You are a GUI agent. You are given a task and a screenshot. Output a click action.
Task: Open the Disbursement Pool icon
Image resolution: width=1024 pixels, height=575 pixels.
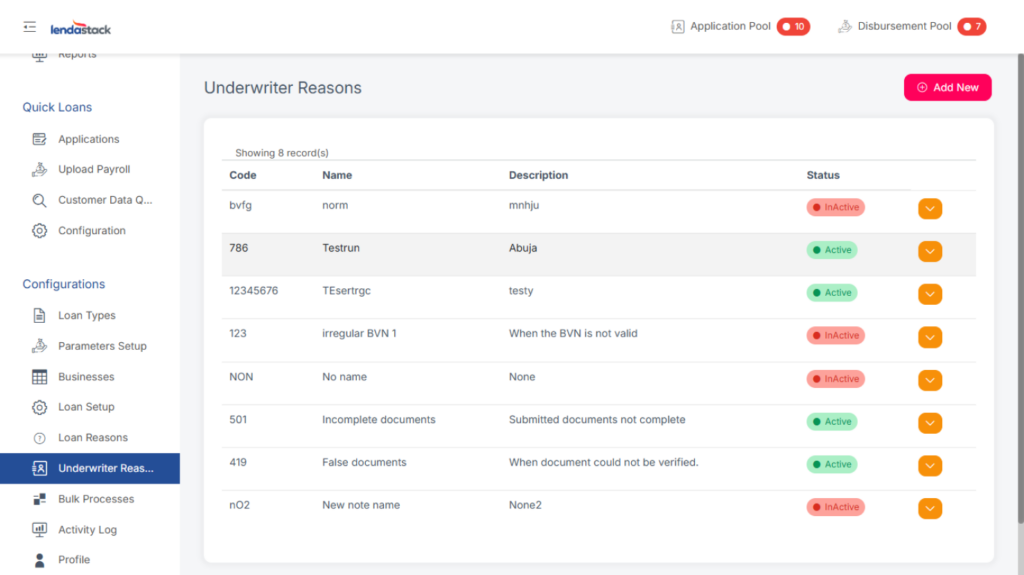point(845,27)
